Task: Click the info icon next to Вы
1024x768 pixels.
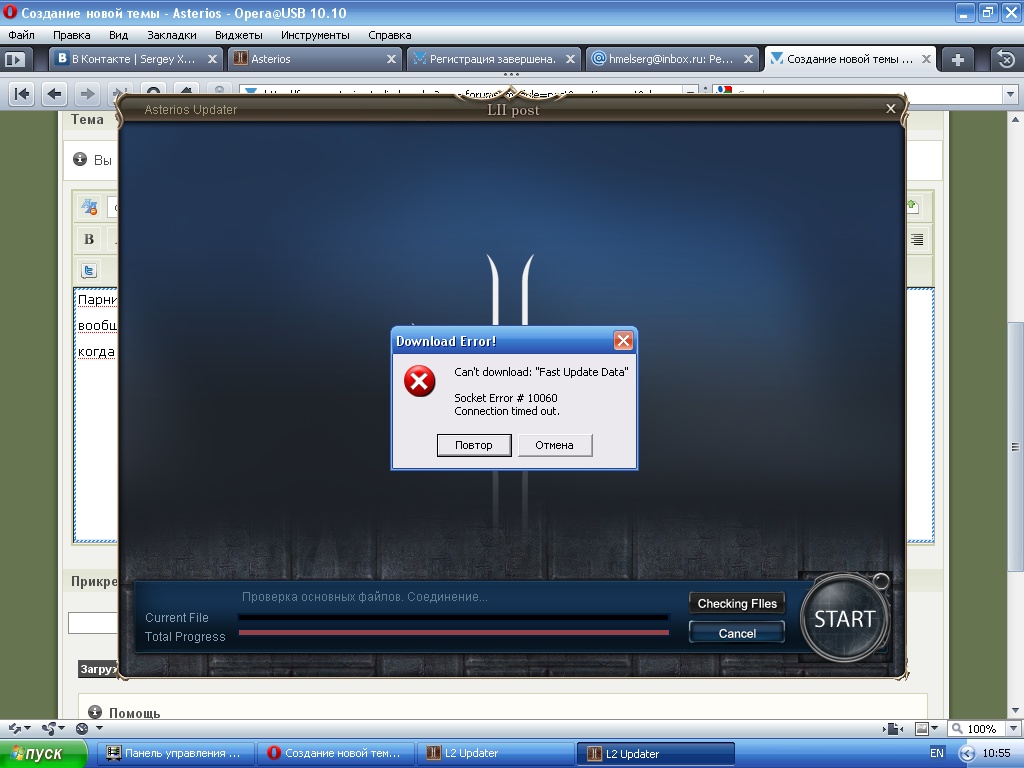Action: point(80,159)
